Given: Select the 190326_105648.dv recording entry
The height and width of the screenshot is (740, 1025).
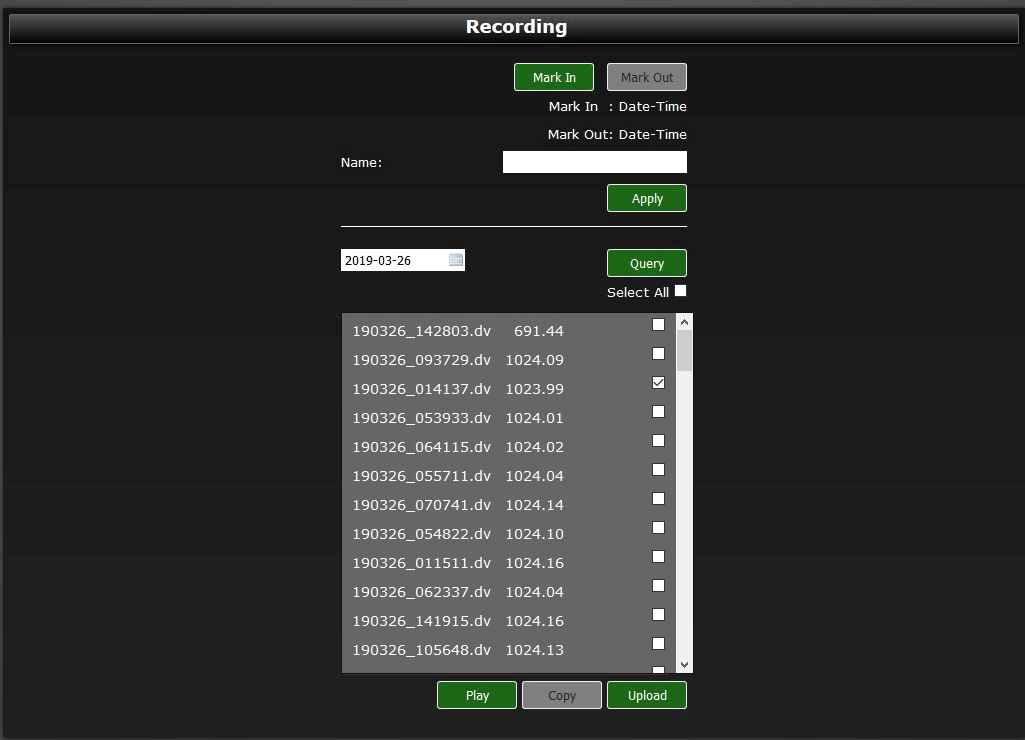Looking at the screenshot, I should click(x=421, y=650).
